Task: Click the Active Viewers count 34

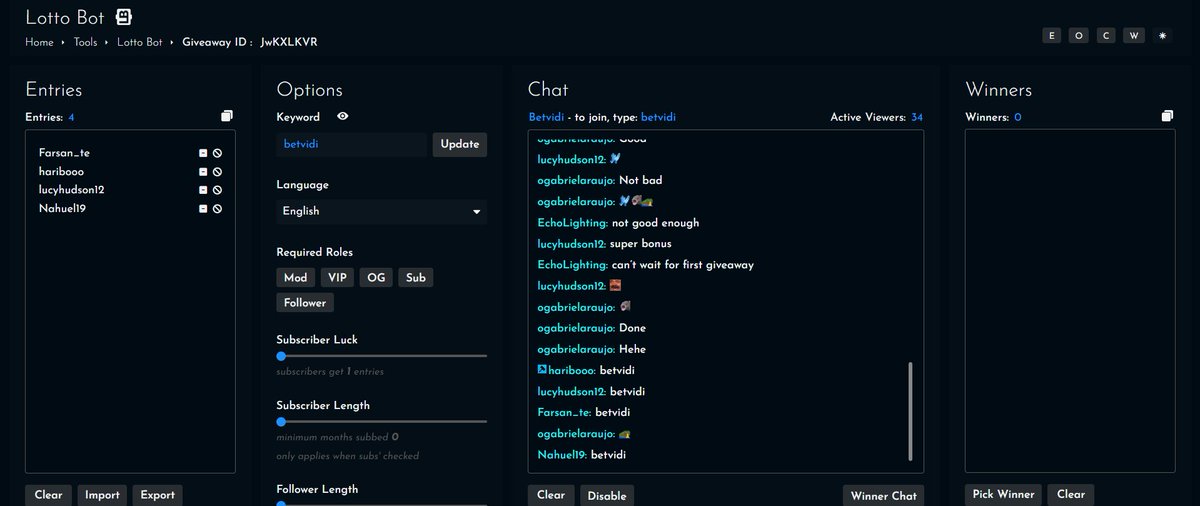Action: [x=917, y=117]
